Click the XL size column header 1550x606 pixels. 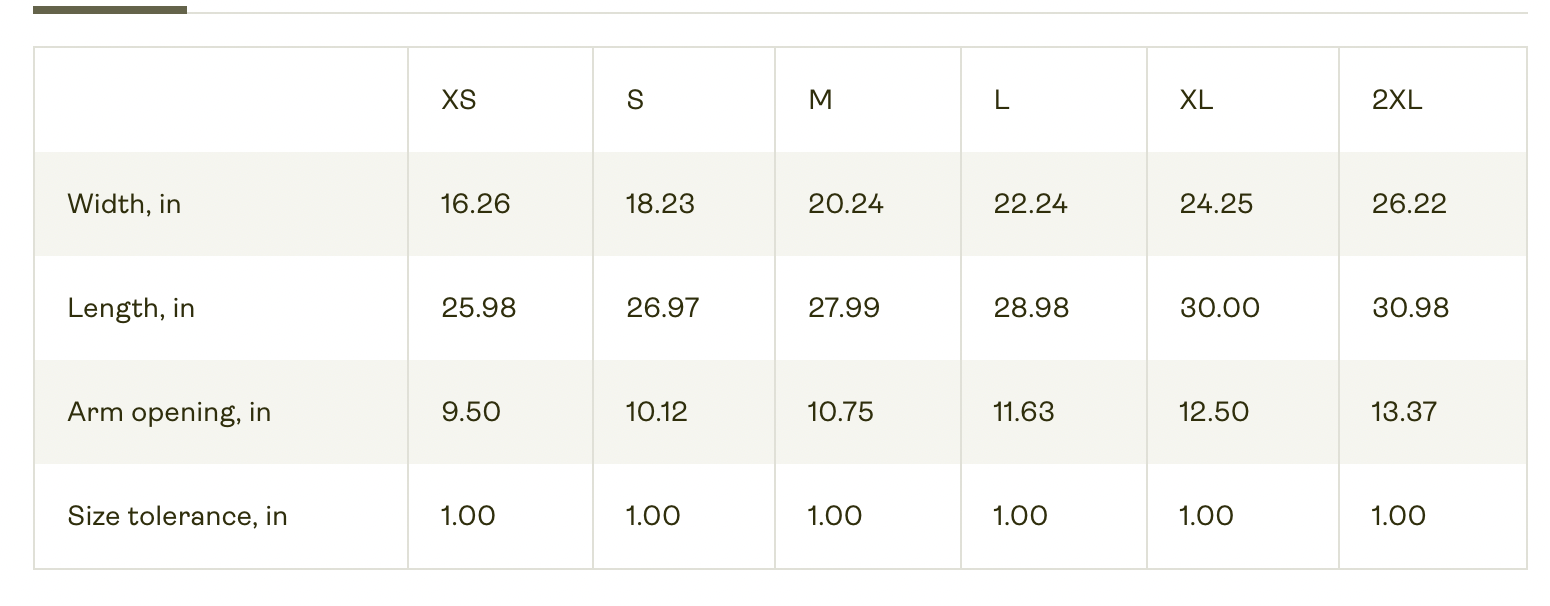pyautogui.click(x=1196, y=100)
